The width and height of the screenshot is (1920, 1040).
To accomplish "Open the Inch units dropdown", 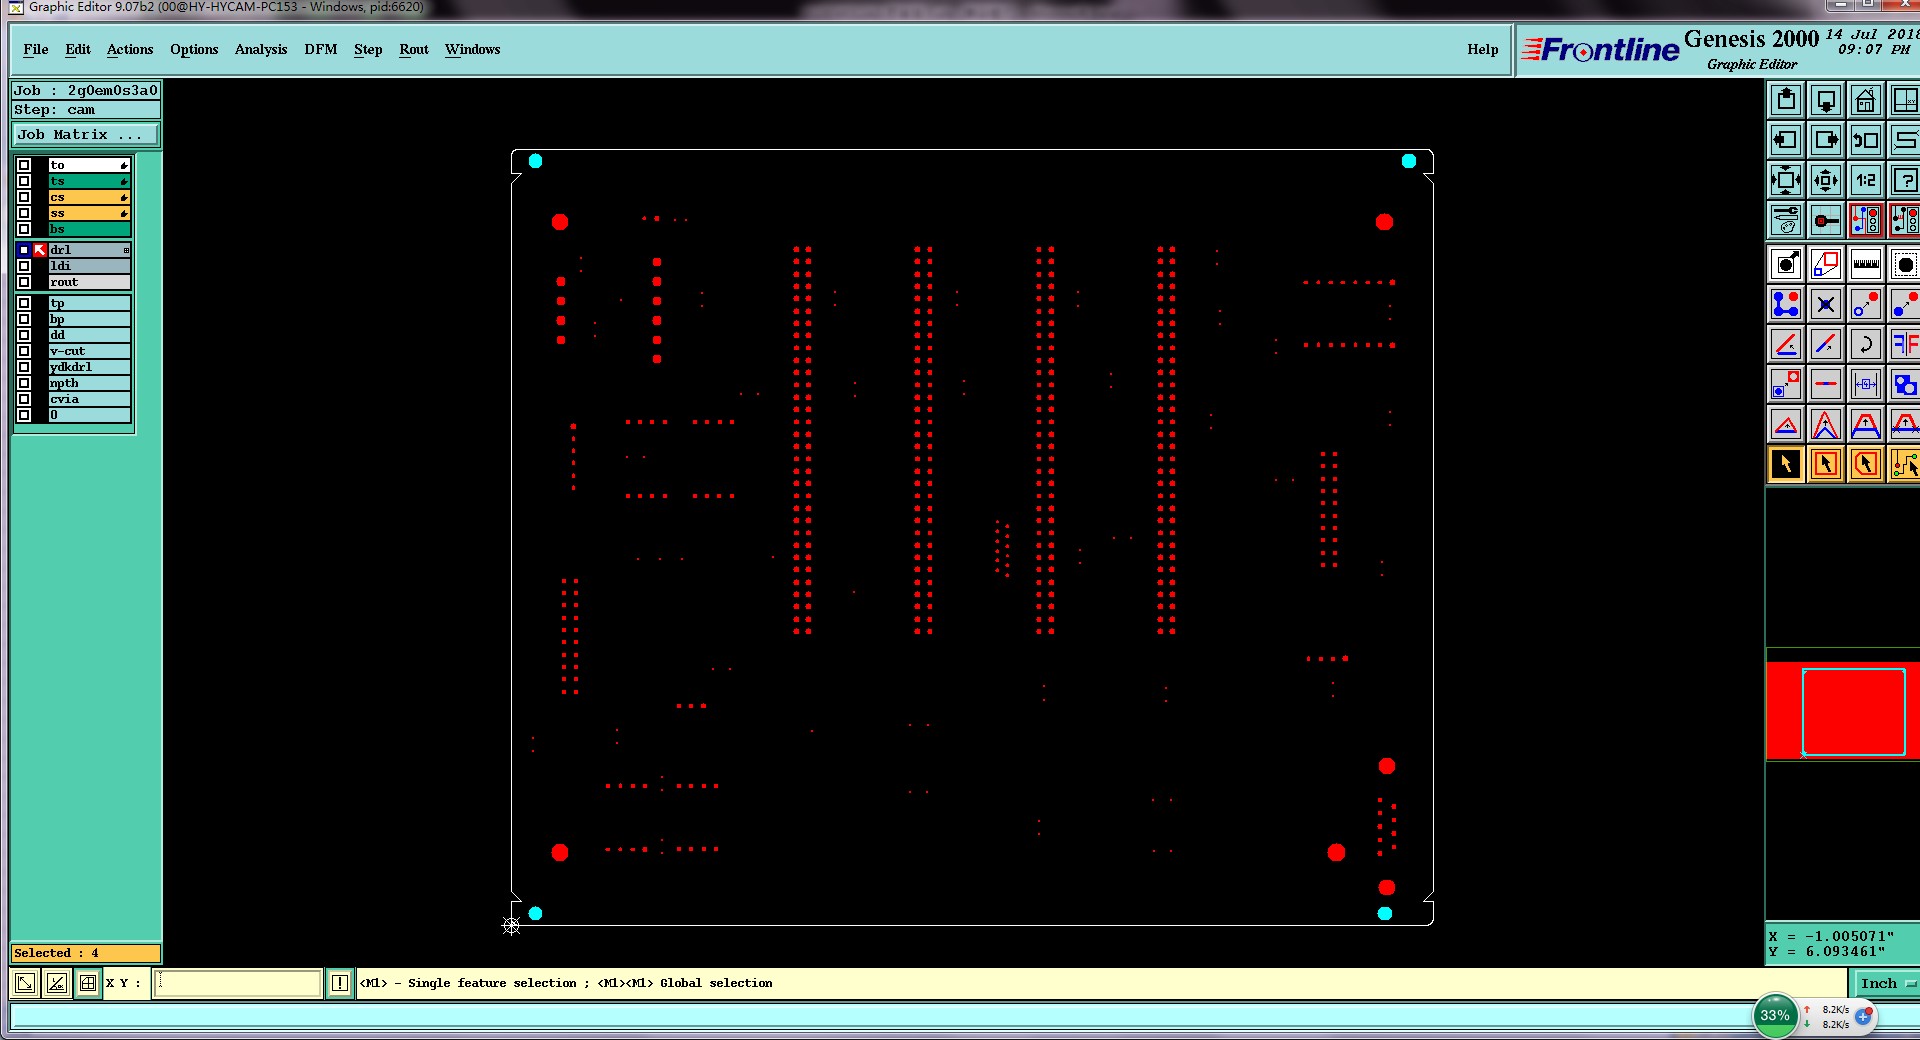I will pos(1886,983).
